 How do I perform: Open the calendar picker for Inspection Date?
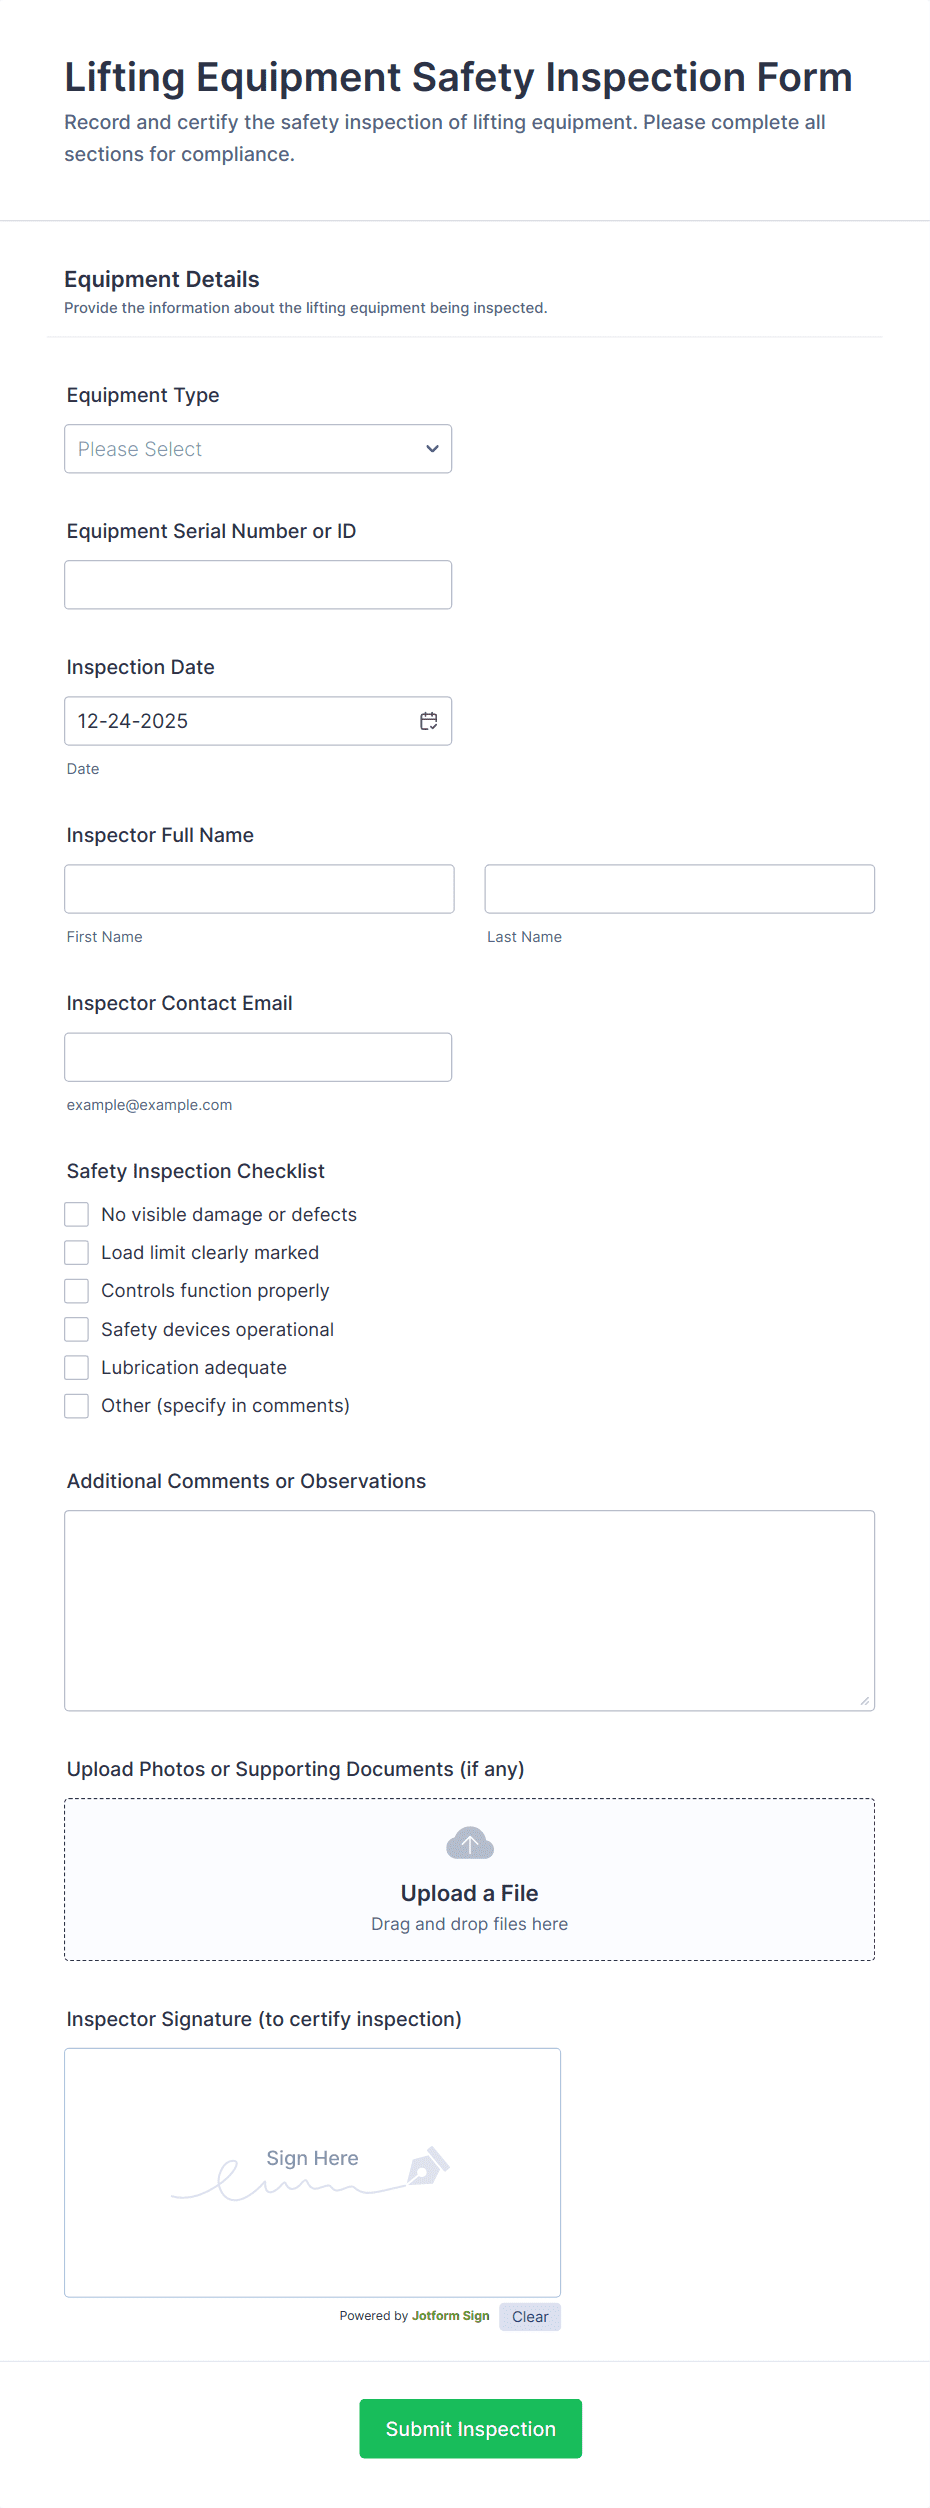pyautogui.click(x=428, y=720)
